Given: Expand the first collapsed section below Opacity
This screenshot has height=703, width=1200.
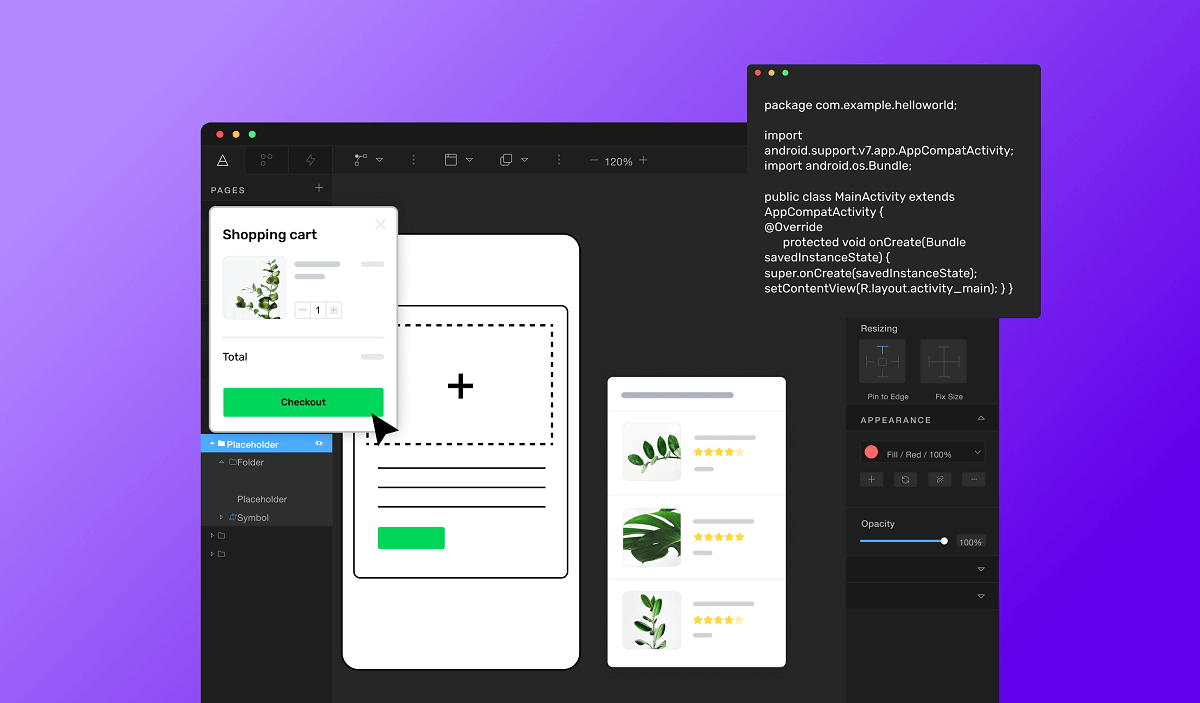Looking at the screenshot, I should tap(981, 569).
